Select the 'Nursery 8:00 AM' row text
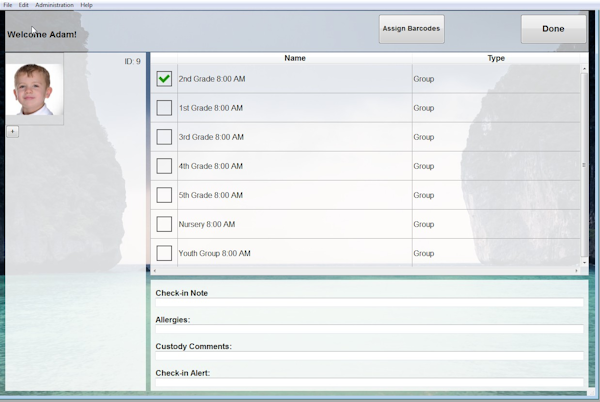Screen dimensions: 600x402 (x=207, y=224)
